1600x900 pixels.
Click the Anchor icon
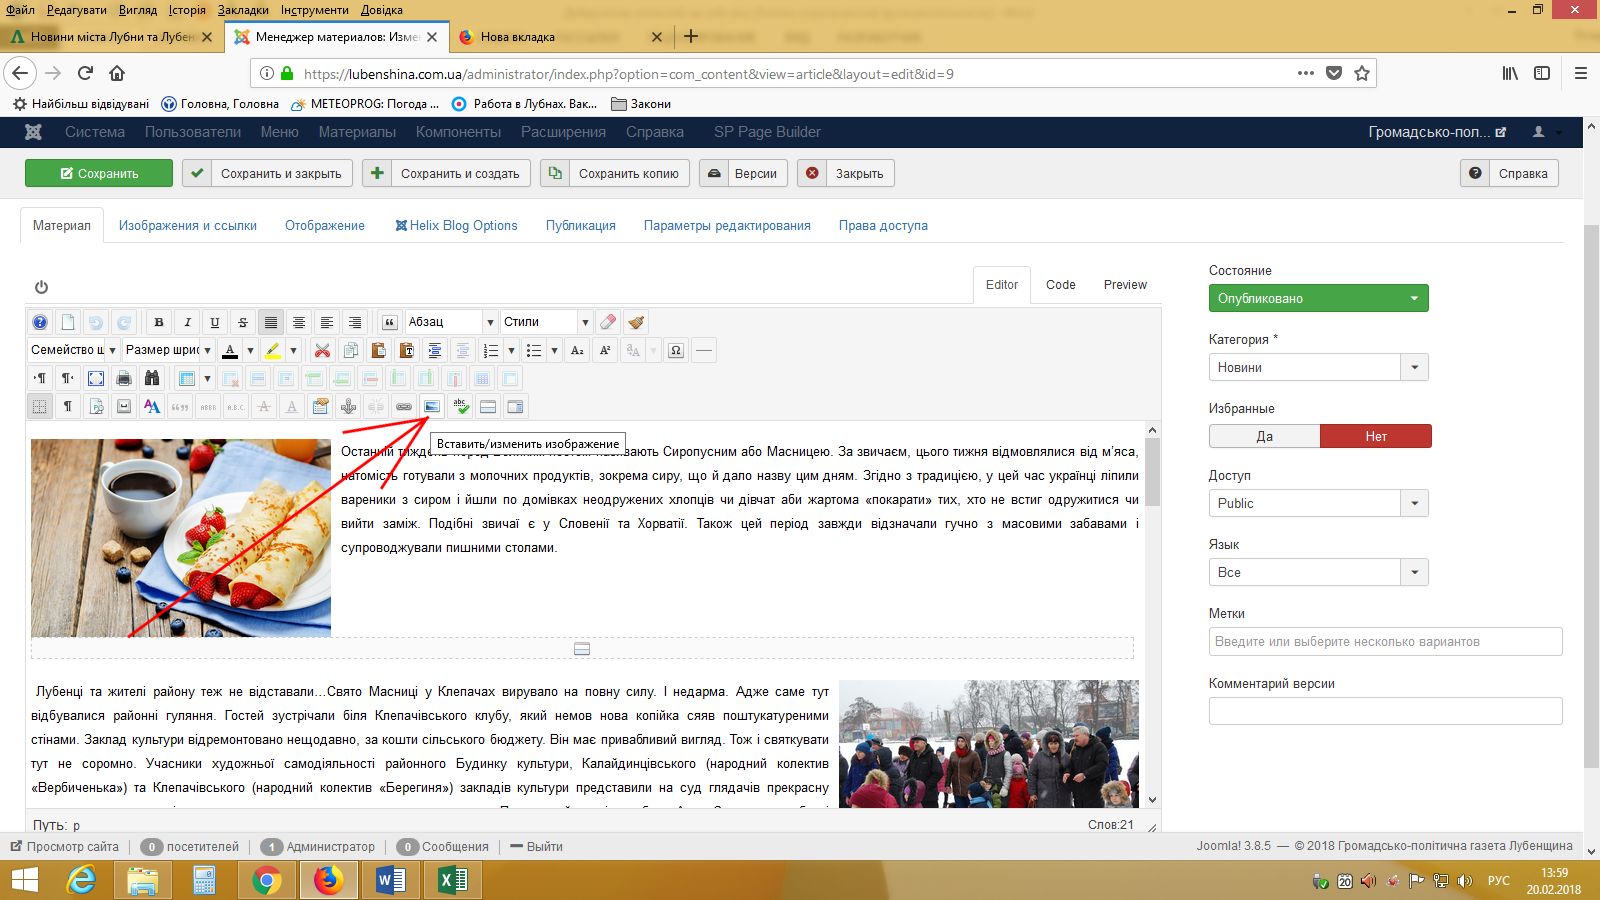pos(348,406)
